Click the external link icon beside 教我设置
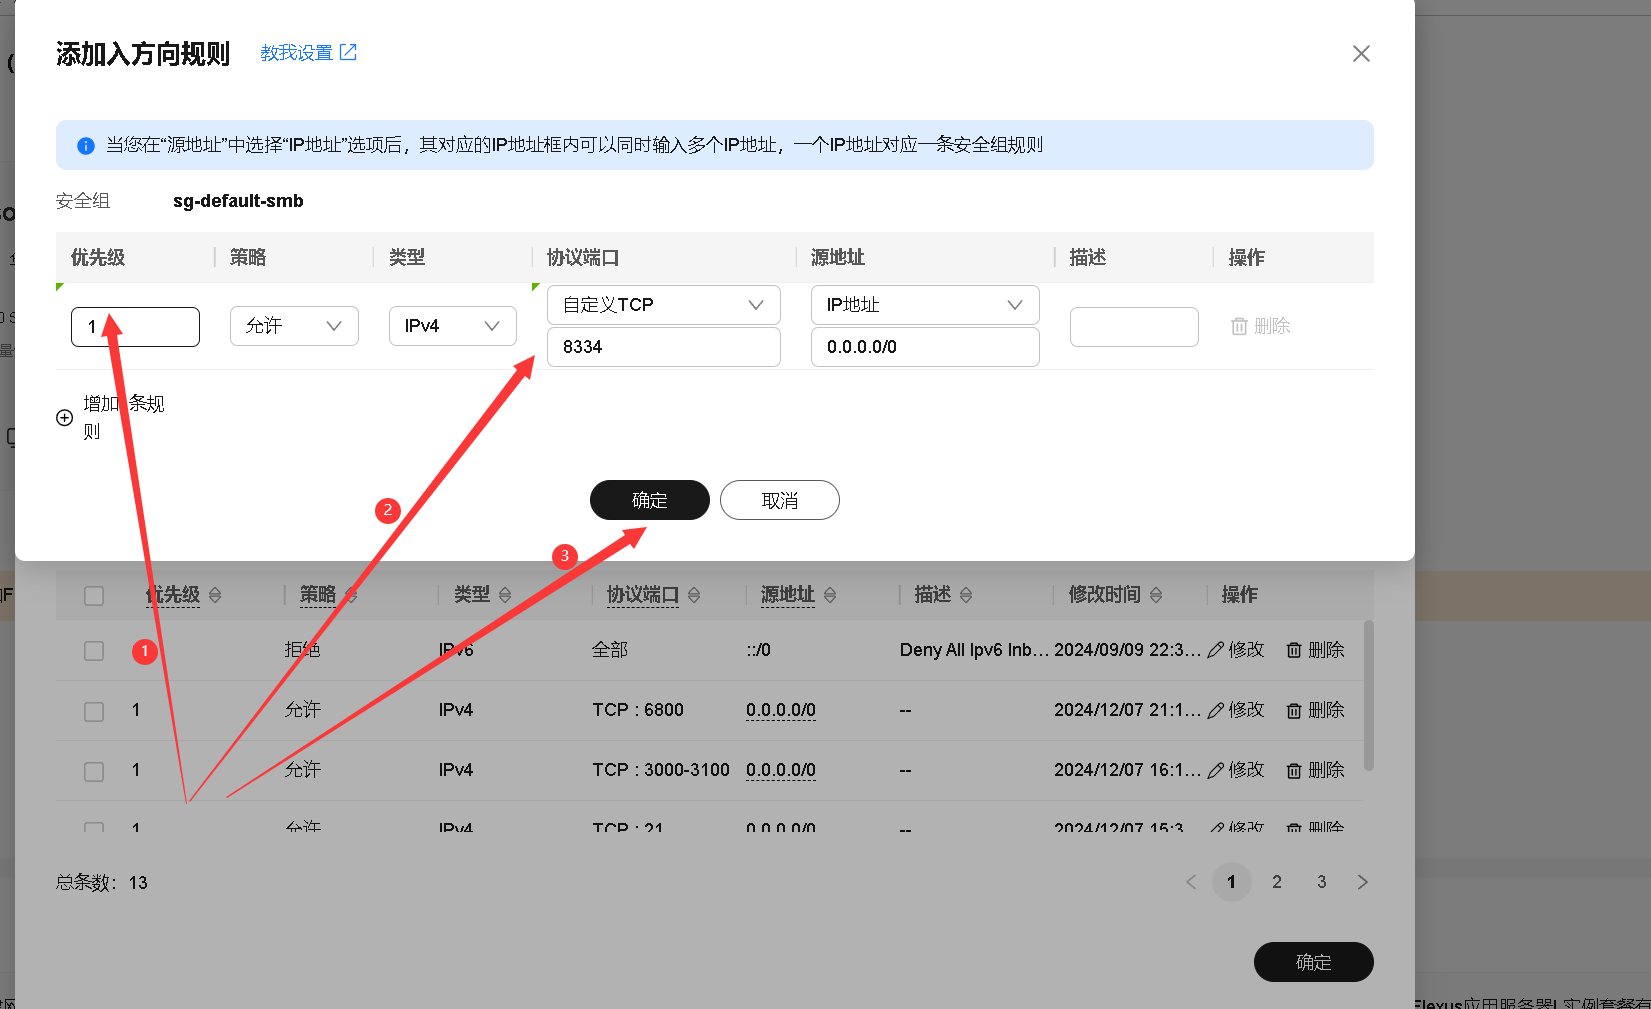Screen dimensions: 1651x1009 [348, 51]
